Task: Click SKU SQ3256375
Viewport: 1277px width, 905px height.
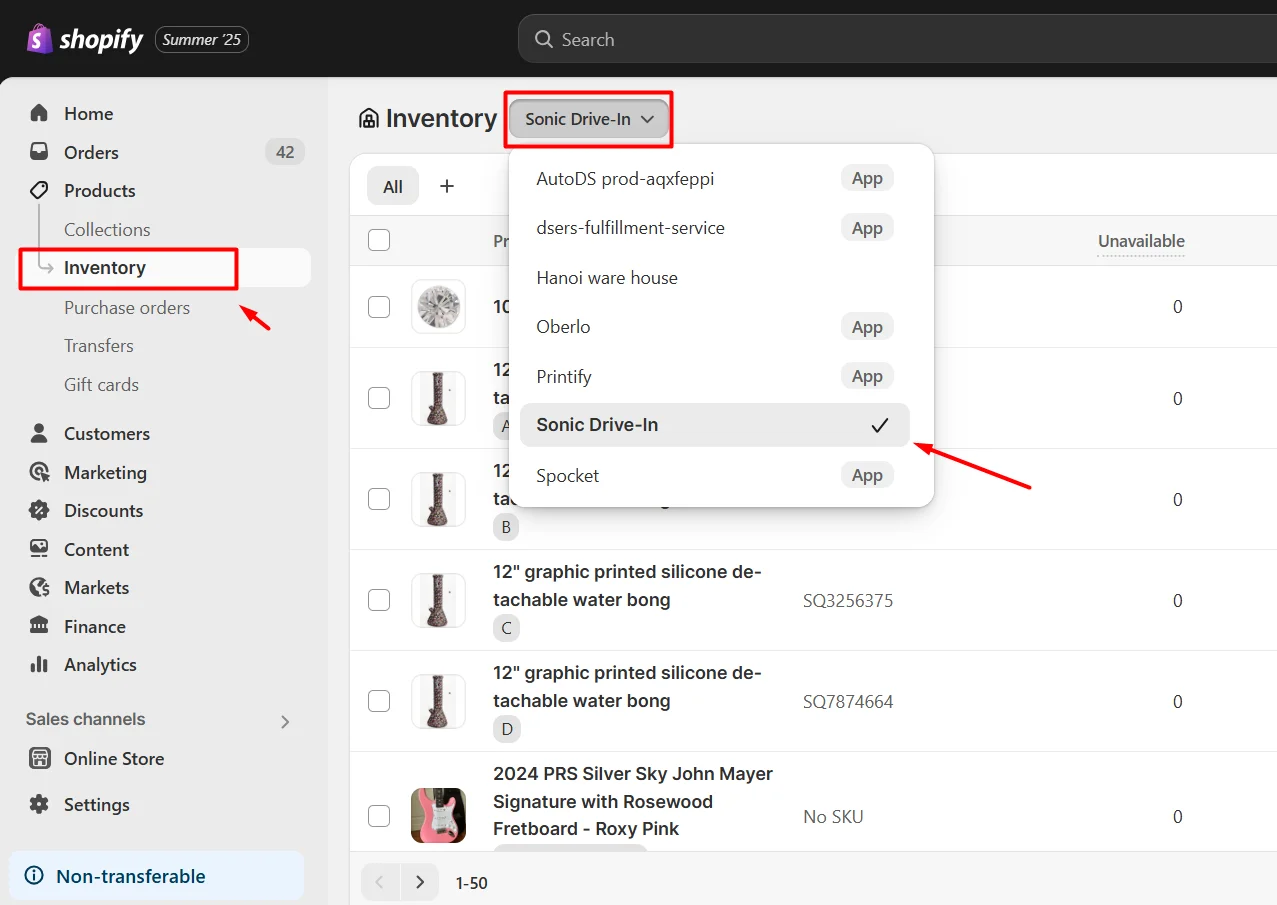Action: point(848,601)
